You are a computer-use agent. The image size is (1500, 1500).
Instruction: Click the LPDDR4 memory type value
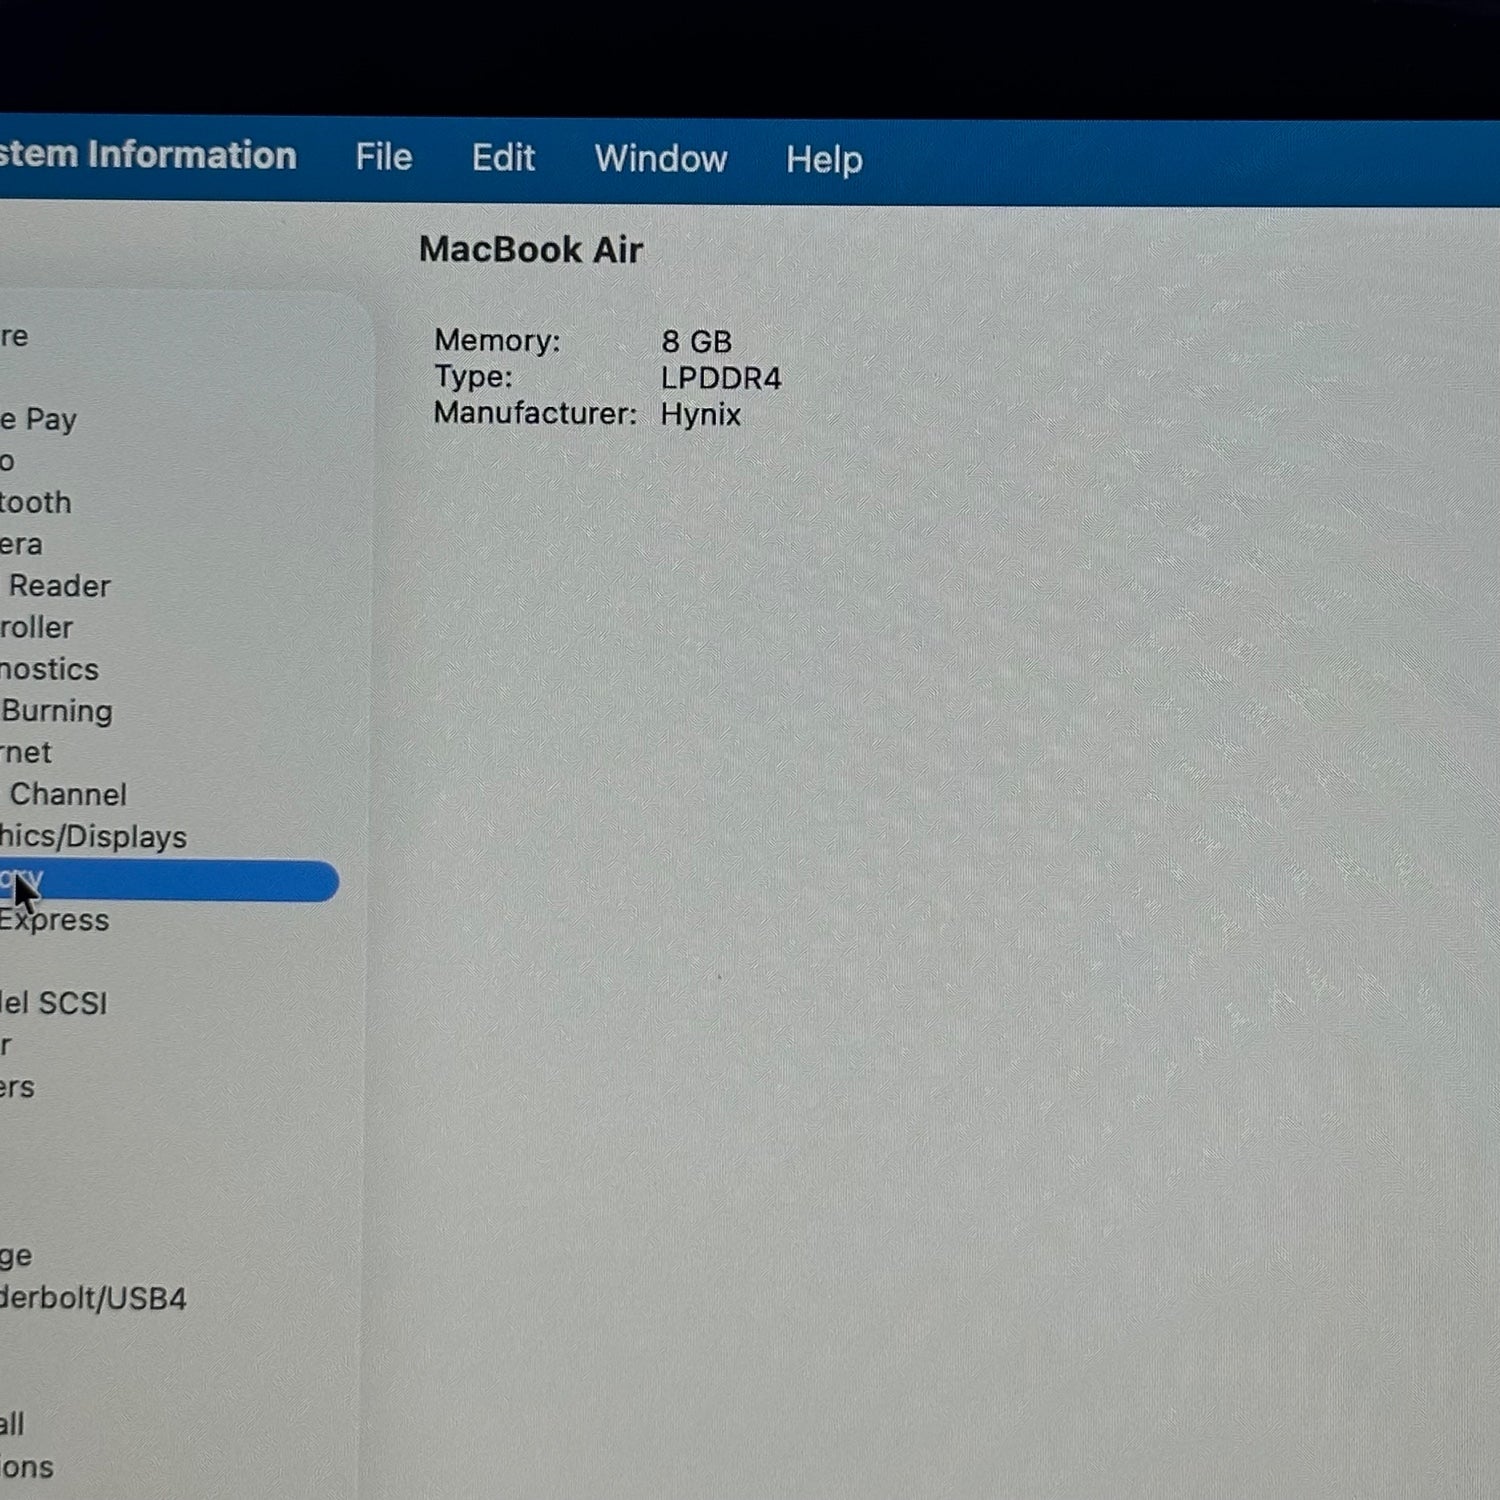click(x=720, y=378)
